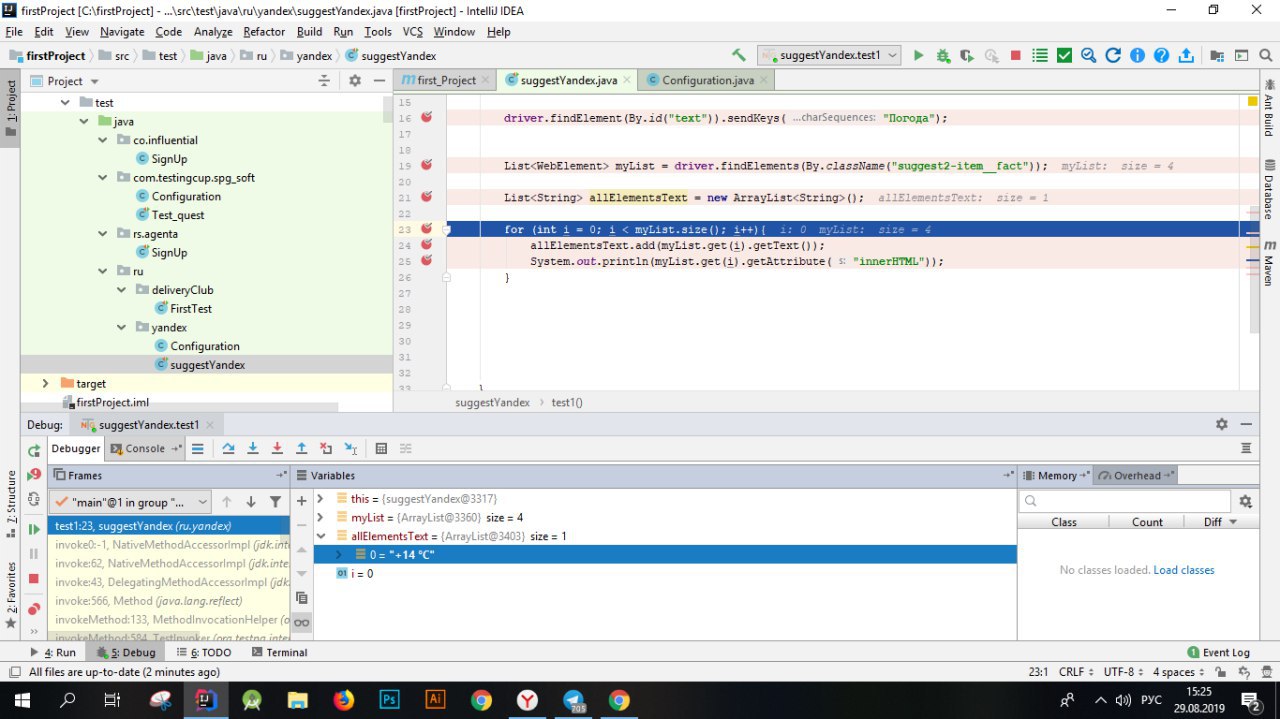Open thread selector "main"@1 dropdown

click(130, 502)
